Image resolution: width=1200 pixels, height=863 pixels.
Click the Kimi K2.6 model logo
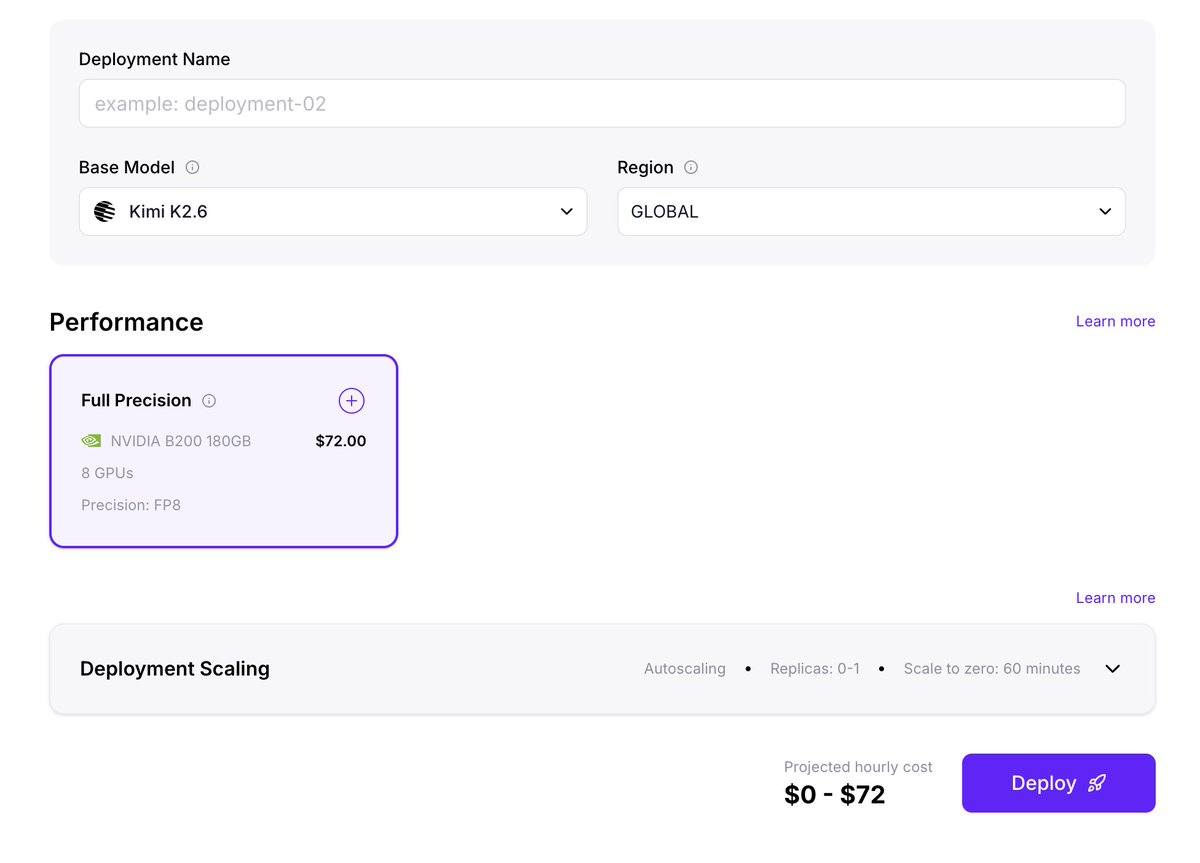pos(105,212)
